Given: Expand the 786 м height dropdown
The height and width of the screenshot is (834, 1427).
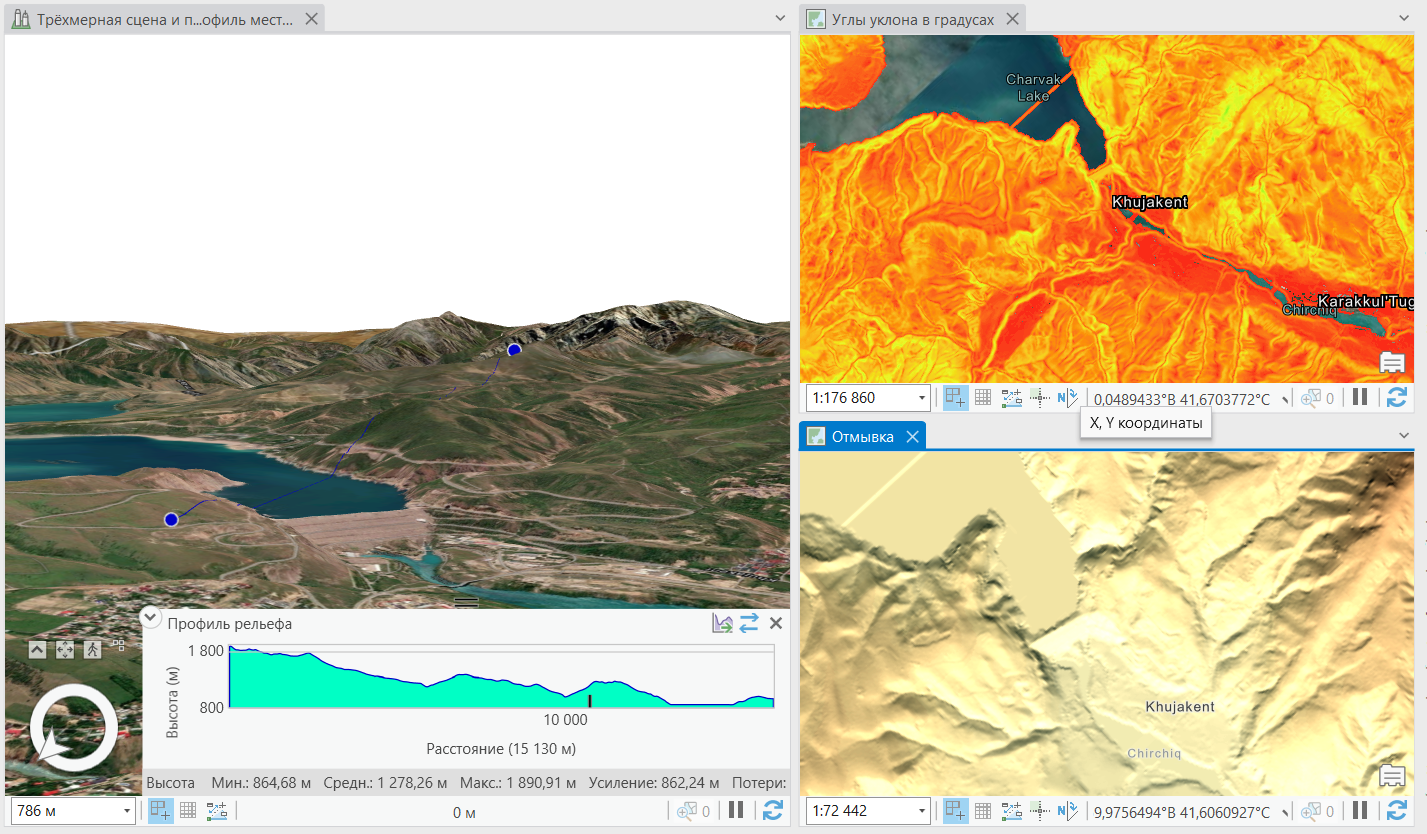Looking at the screenshot, I should 126,811.
